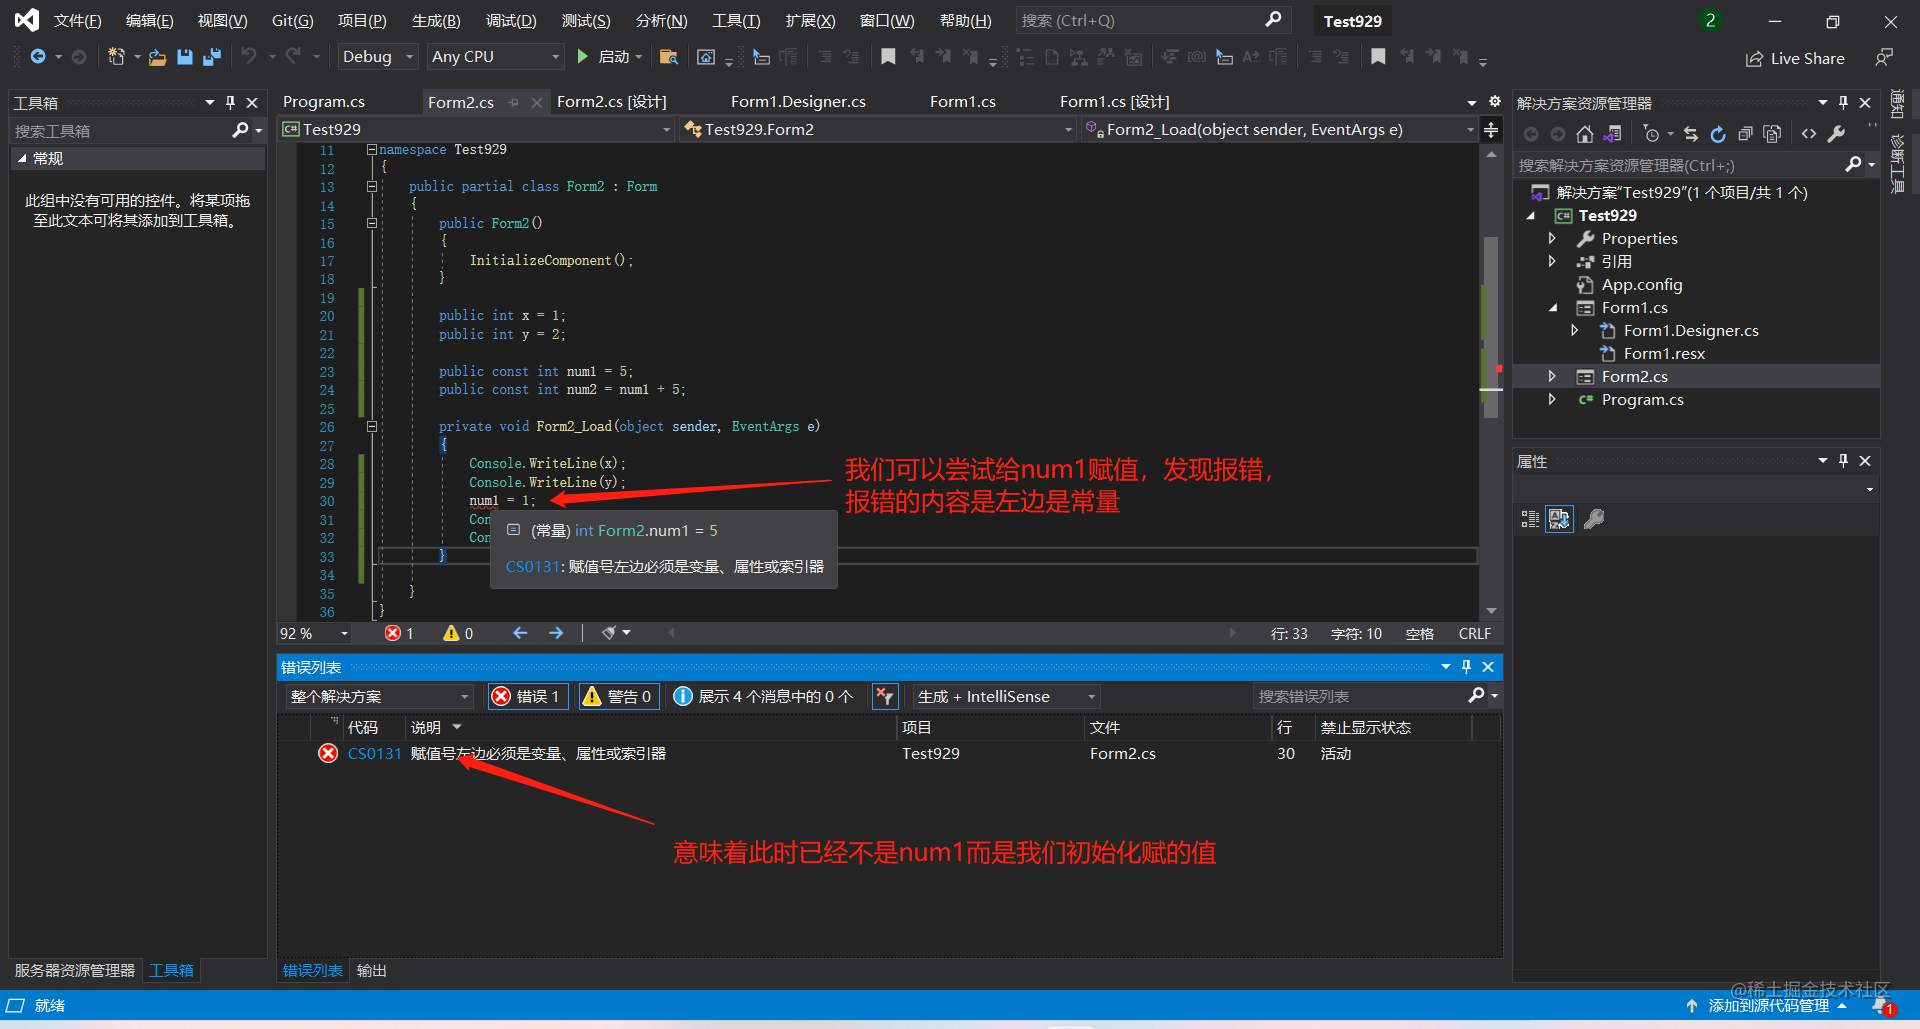
Task: Click the toggle bookmark icon in the toolbar
Action: [x=888, y=57]
